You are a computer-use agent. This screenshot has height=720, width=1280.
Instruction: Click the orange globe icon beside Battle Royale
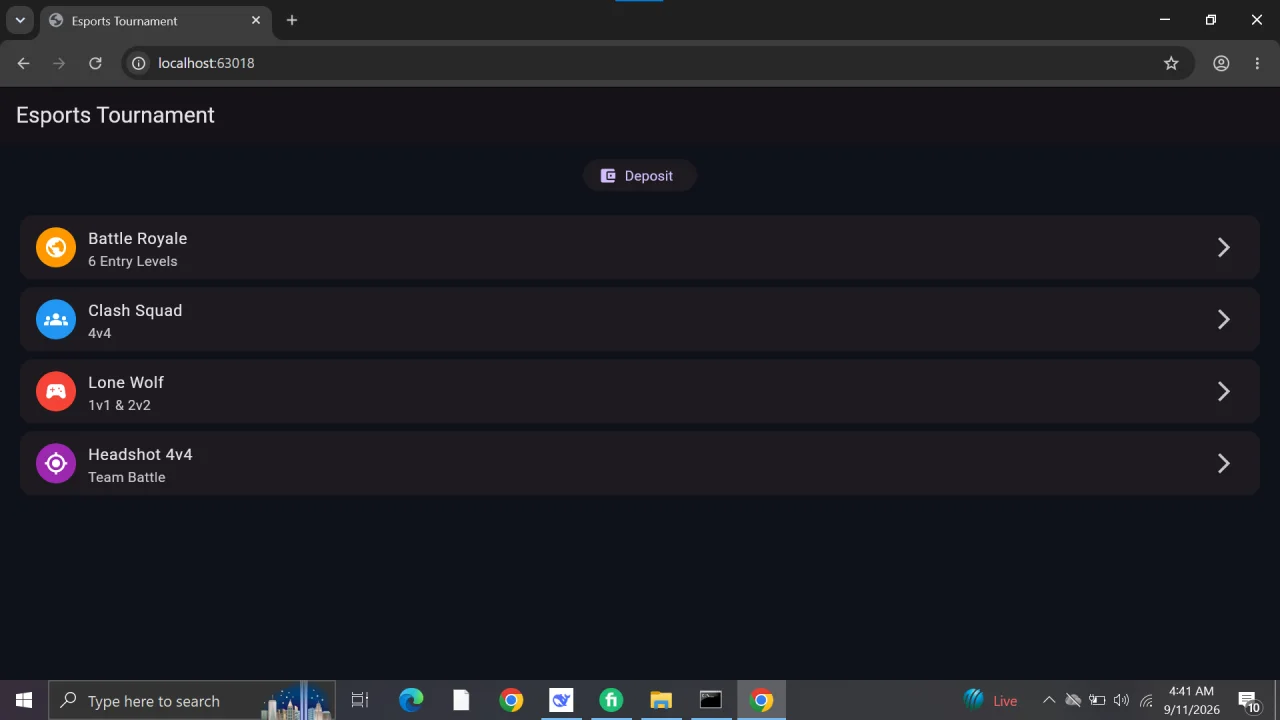coord(56,247)
